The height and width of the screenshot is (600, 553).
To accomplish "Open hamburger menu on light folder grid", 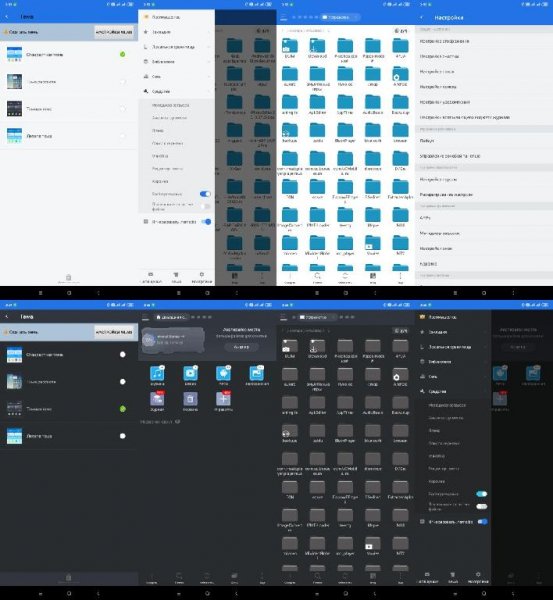I will coord(284,17).
